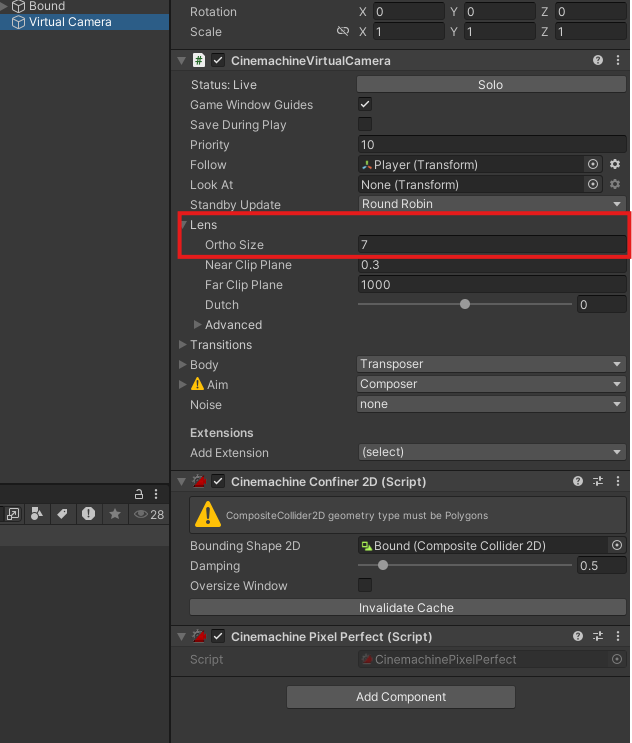Pick Follow target with object picker
Image resolution: width=632 pixels, height=743 pixels.
tap(593, 164)
